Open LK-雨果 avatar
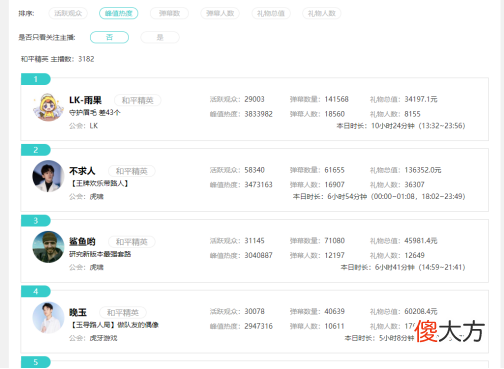Viewport: 504px width, 369px height. (48, 107)
